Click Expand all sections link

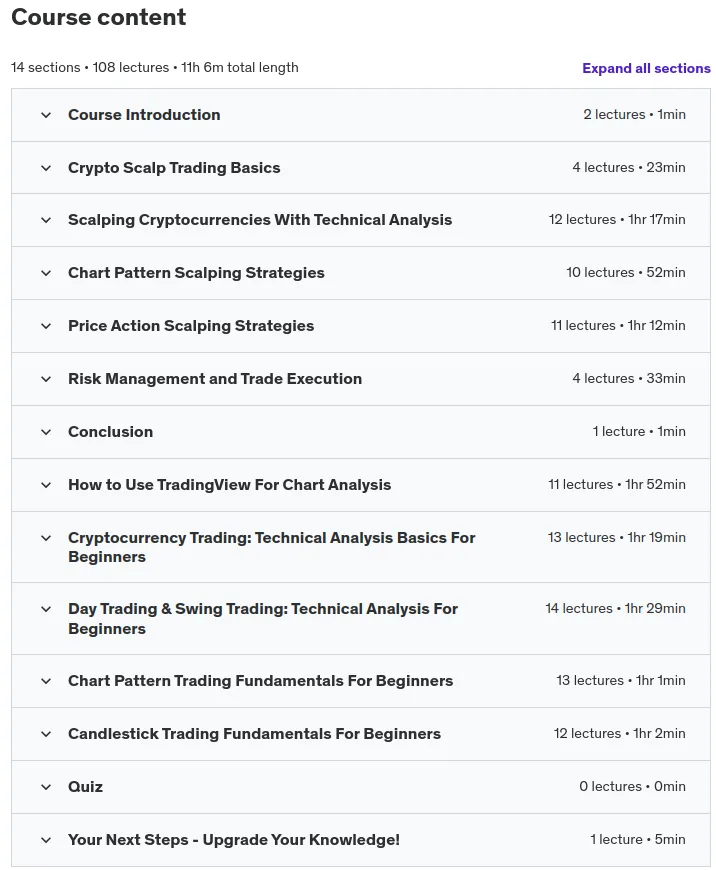(646, 68)
